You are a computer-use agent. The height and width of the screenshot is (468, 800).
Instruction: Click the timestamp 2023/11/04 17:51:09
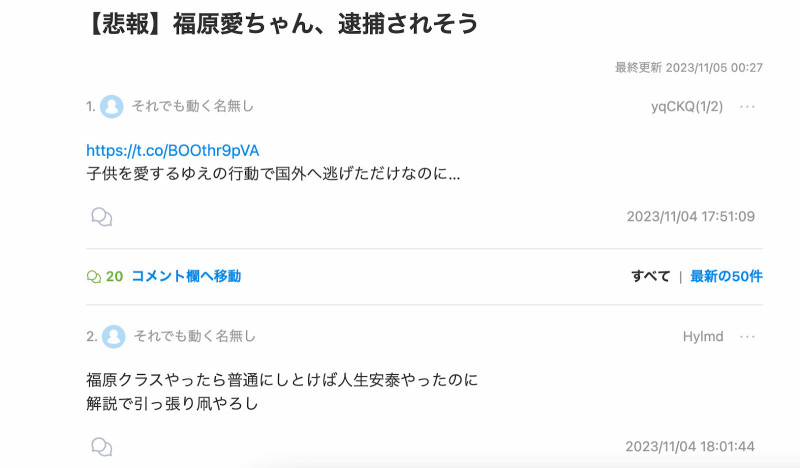691,216
